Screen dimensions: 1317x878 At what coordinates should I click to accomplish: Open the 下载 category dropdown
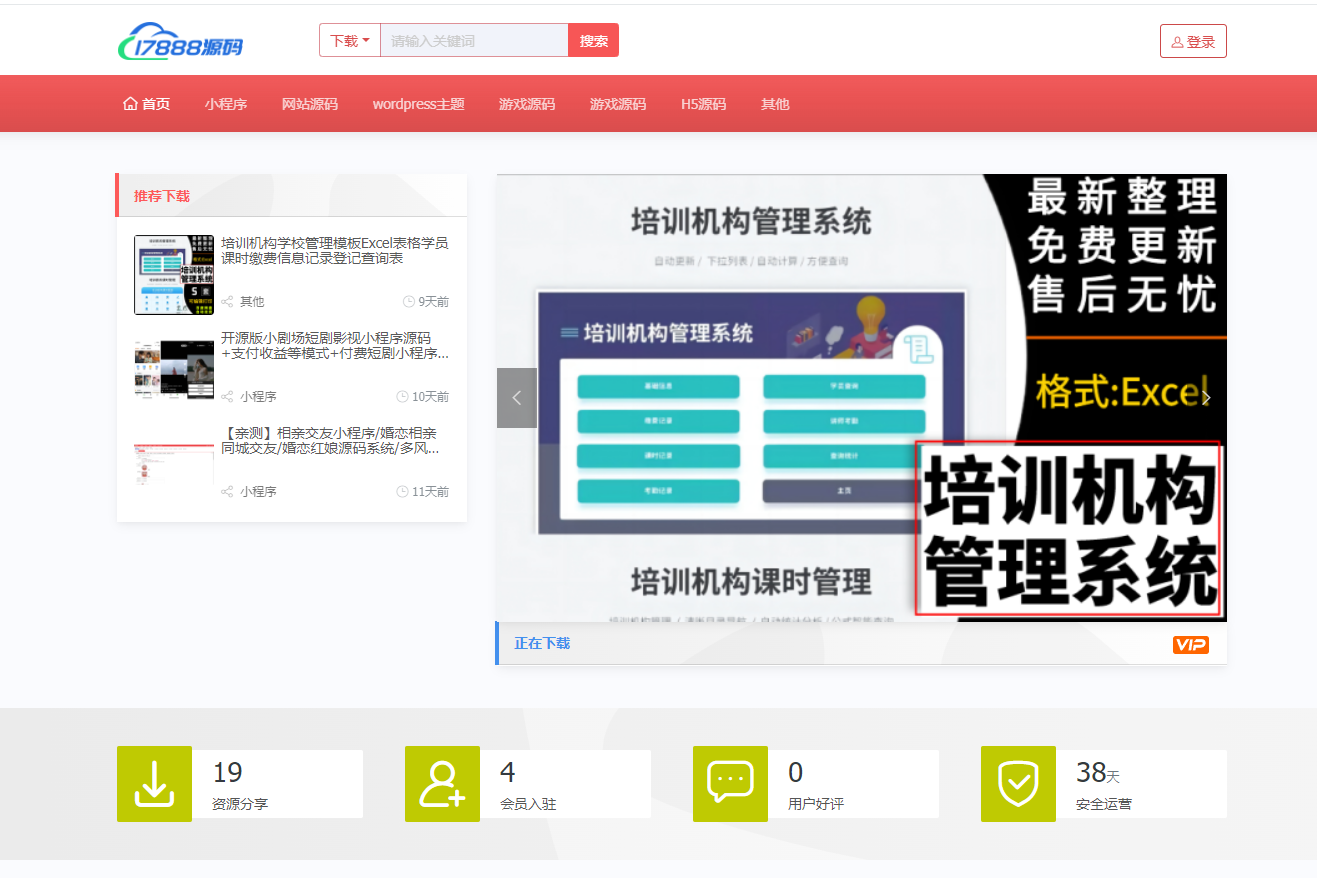[349, 40]
